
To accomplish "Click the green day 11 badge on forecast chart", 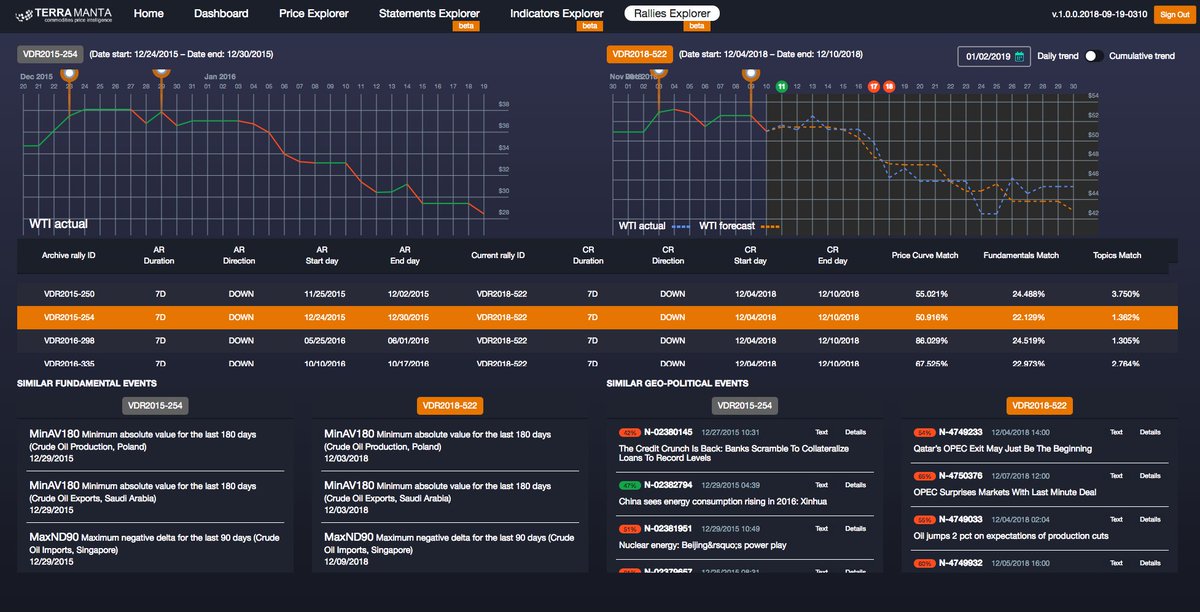I will point(782,87).
